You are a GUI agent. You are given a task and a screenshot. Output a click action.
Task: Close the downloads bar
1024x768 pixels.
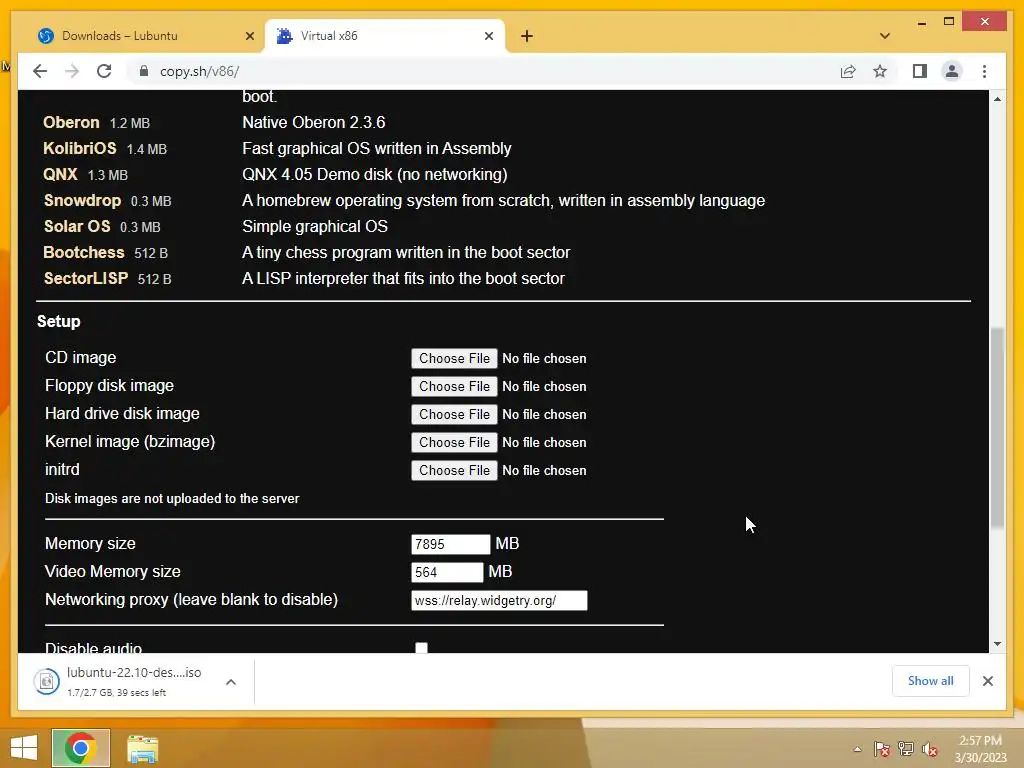pos(987,681)
